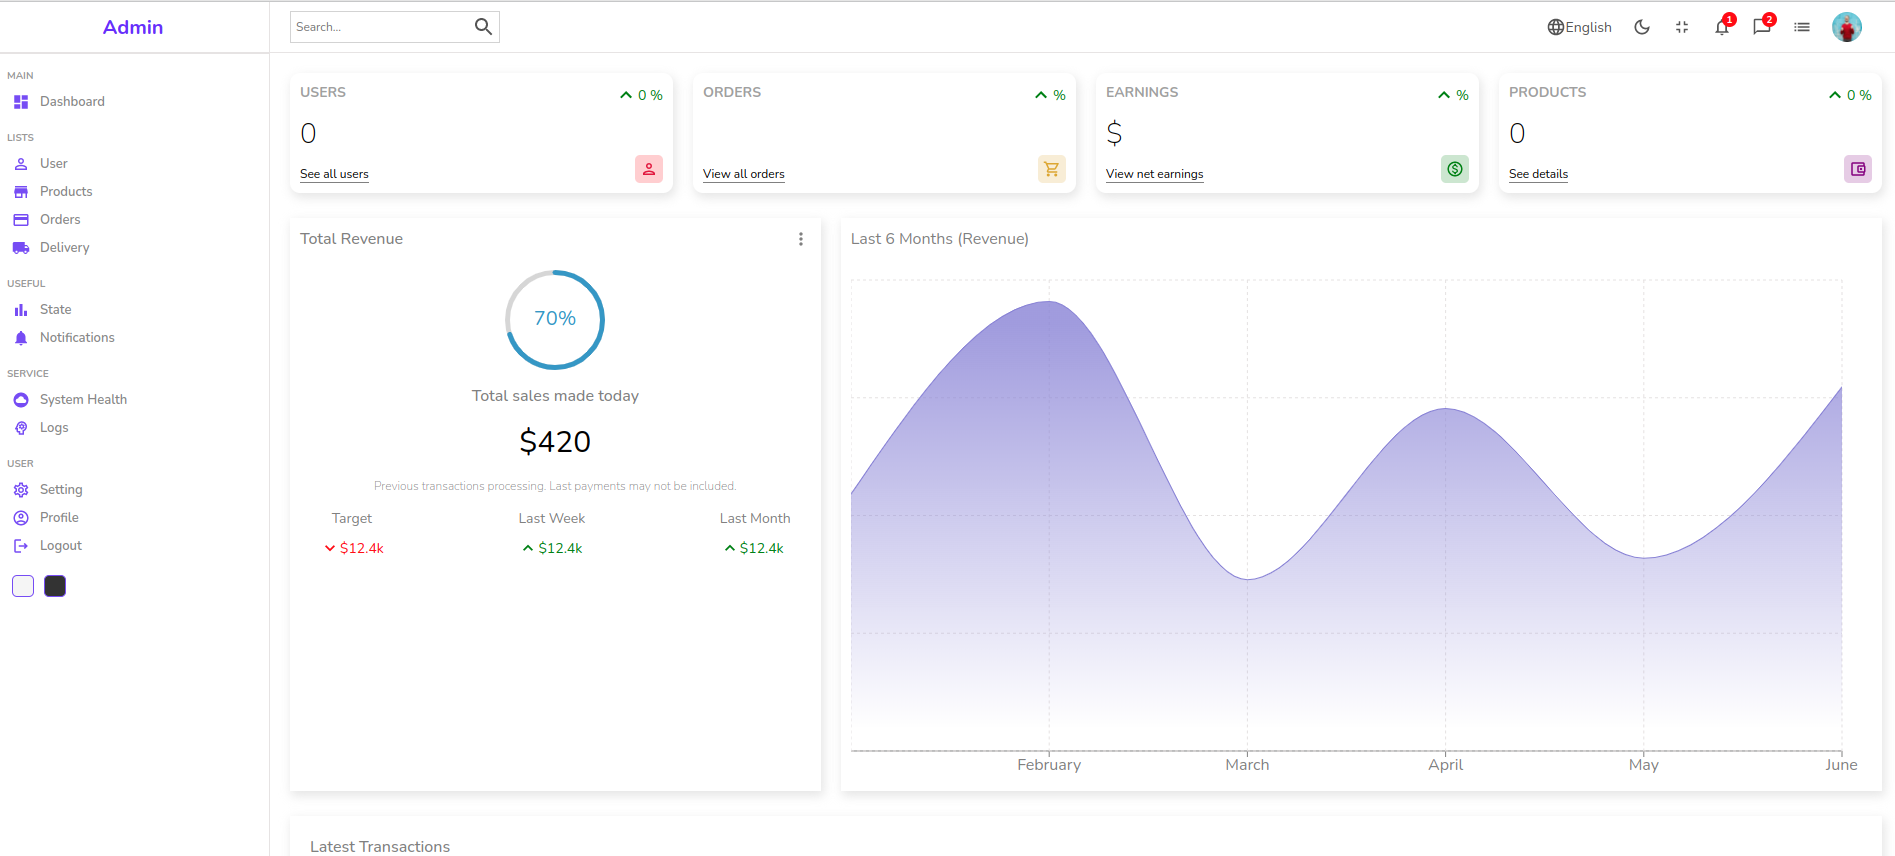Click the Dashboard grid icon

pos(21,102)
